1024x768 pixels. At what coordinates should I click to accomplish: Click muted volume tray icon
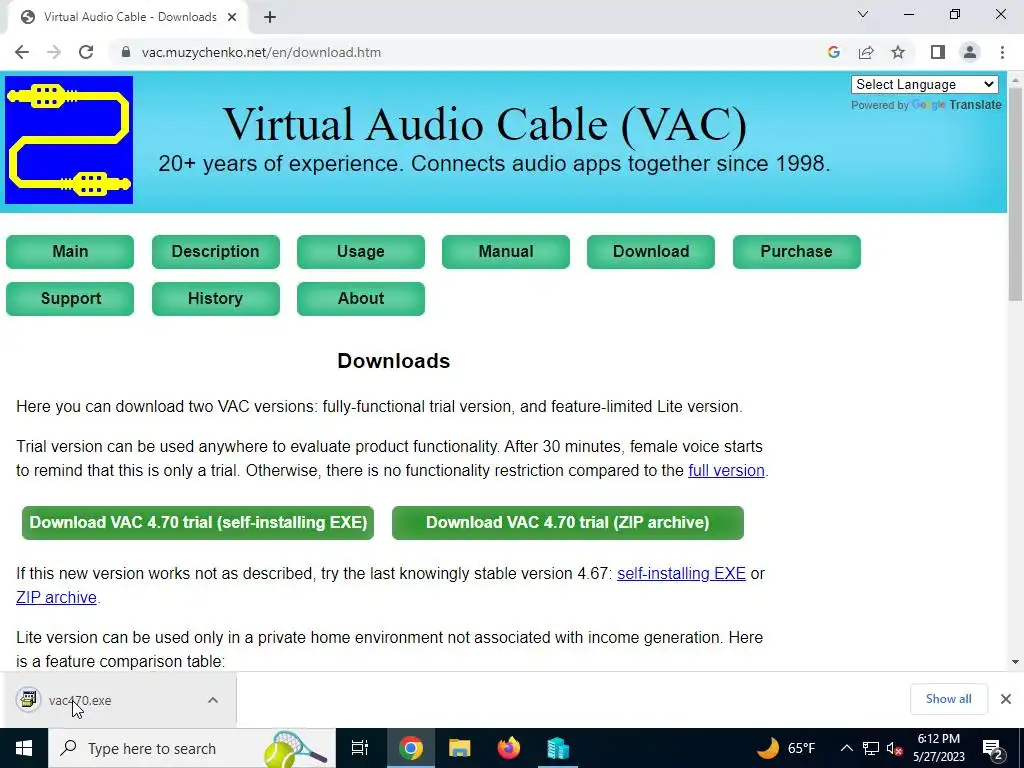tap(895, 748)
